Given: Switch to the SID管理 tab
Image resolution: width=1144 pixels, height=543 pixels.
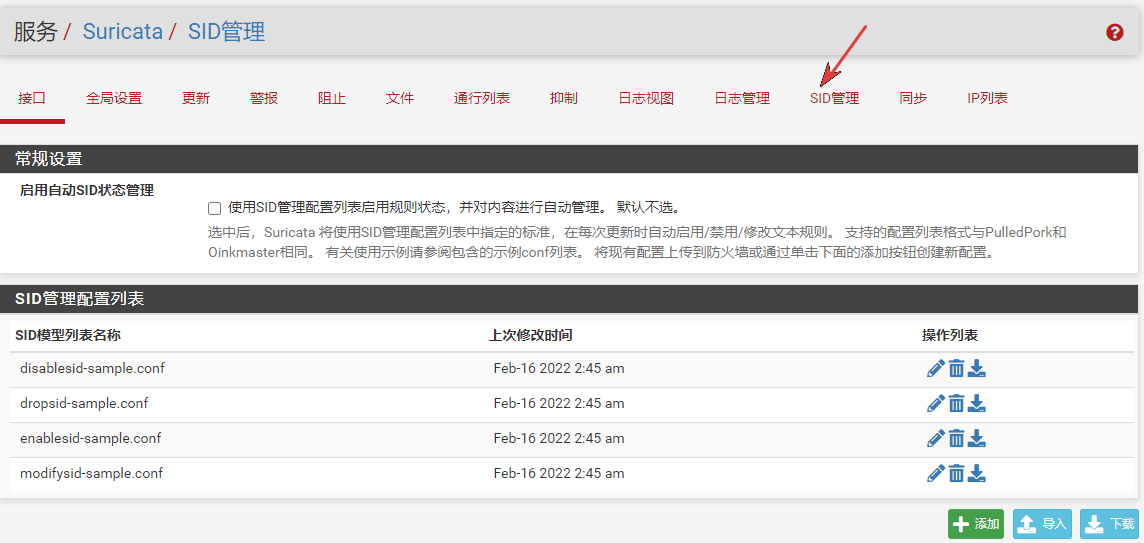Looking at the screenshot, I should [834, 98].
